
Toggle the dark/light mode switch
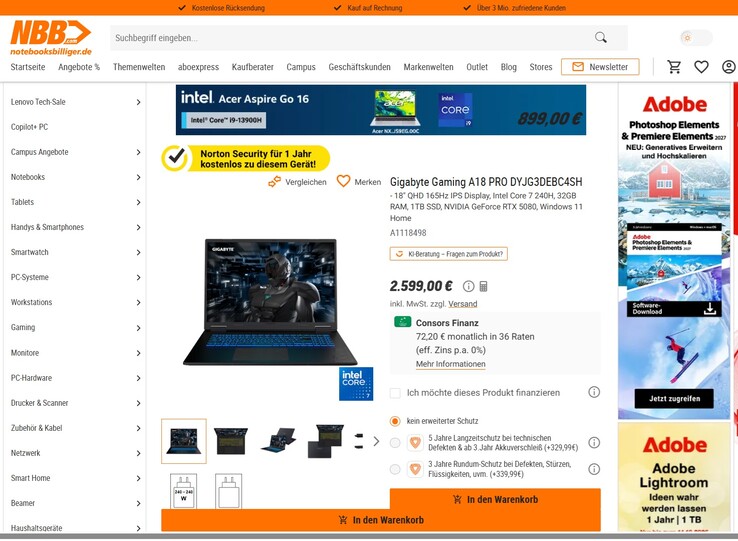[696, 38]
